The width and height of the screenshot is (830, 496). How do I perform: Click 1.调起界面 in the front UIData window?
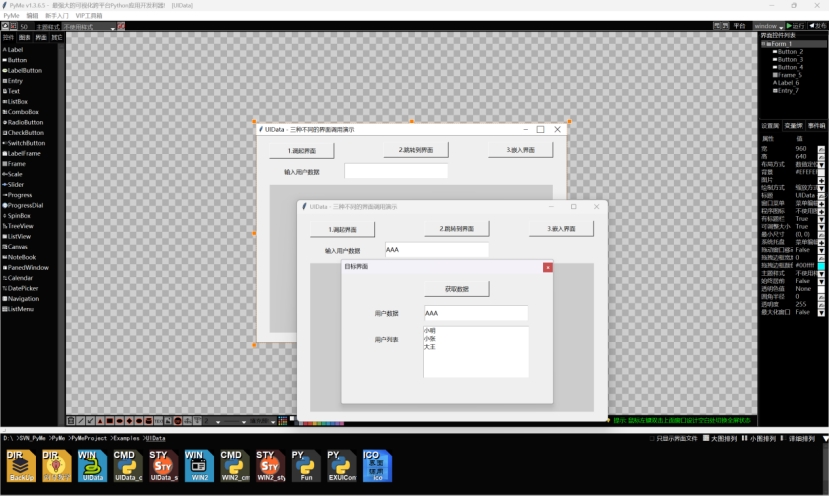click(x=342, y=230)
